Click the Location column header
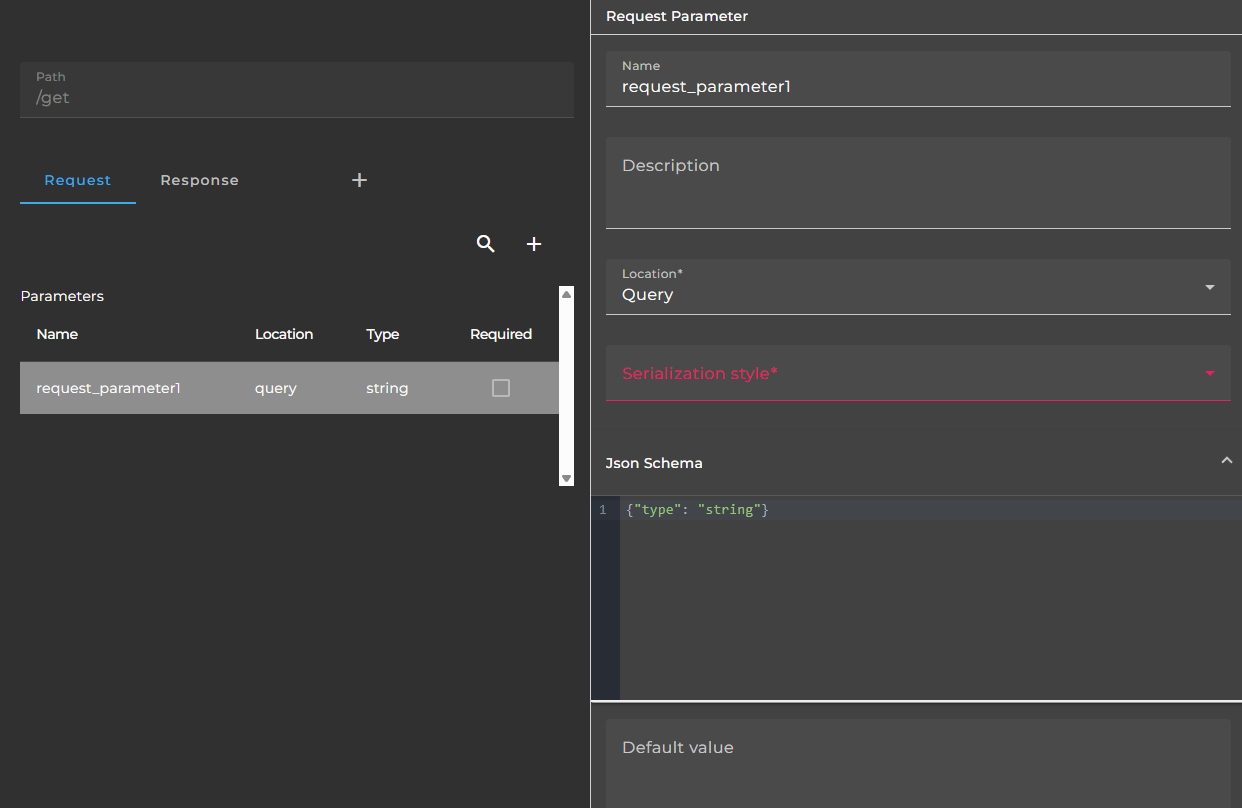 coord(284,334)
